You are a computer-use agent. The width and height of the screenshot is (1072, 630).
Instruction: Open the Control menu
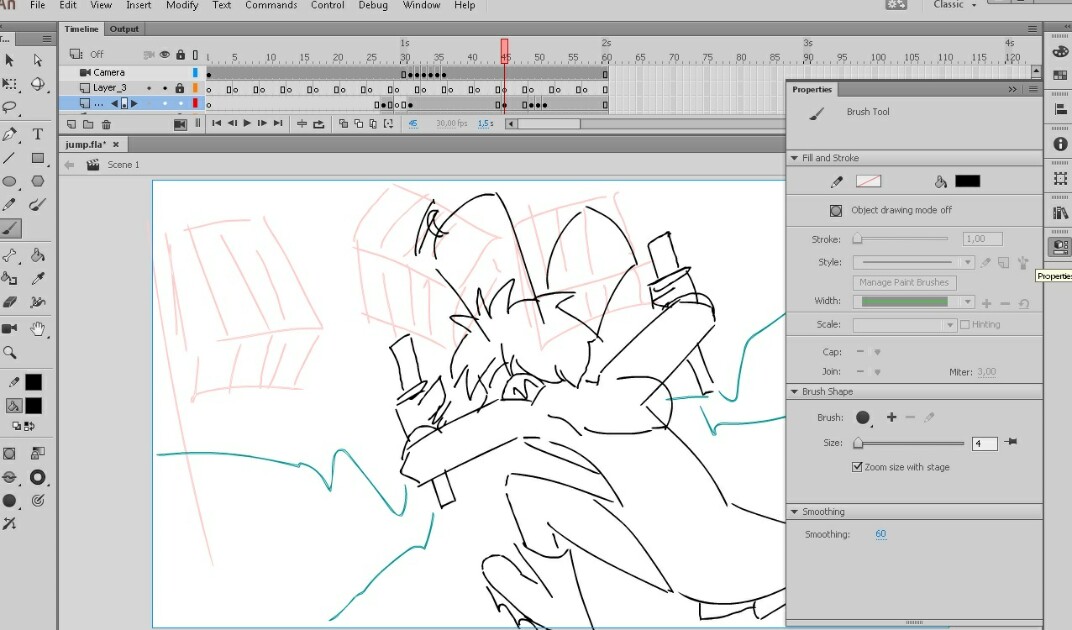pos(327,5)
